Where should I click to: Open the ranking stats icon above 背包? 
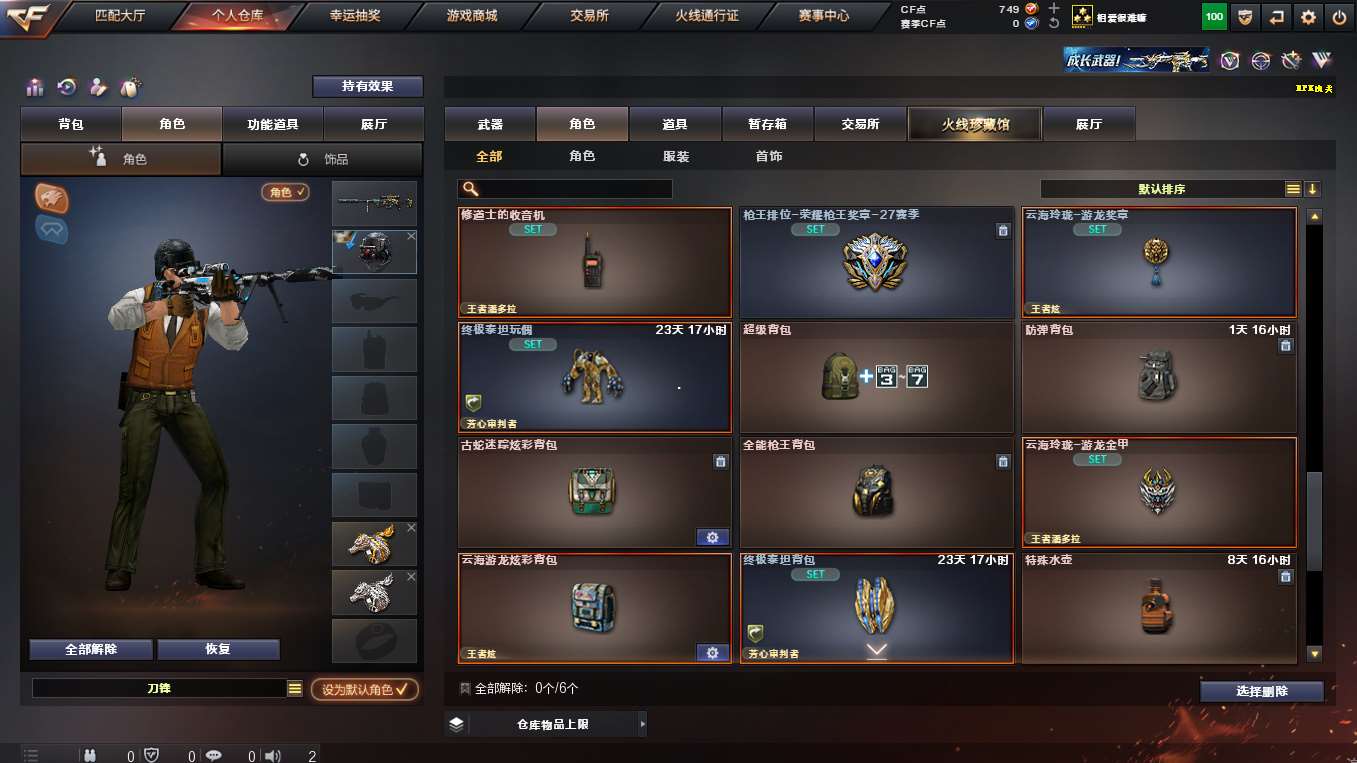point(36,87)
